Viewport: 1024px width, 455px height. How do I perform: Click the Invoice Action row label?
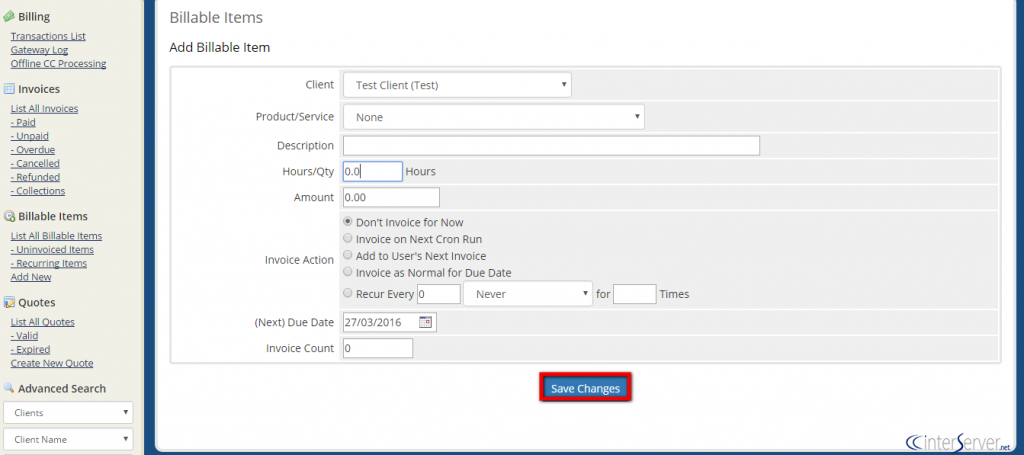(299, 260)
